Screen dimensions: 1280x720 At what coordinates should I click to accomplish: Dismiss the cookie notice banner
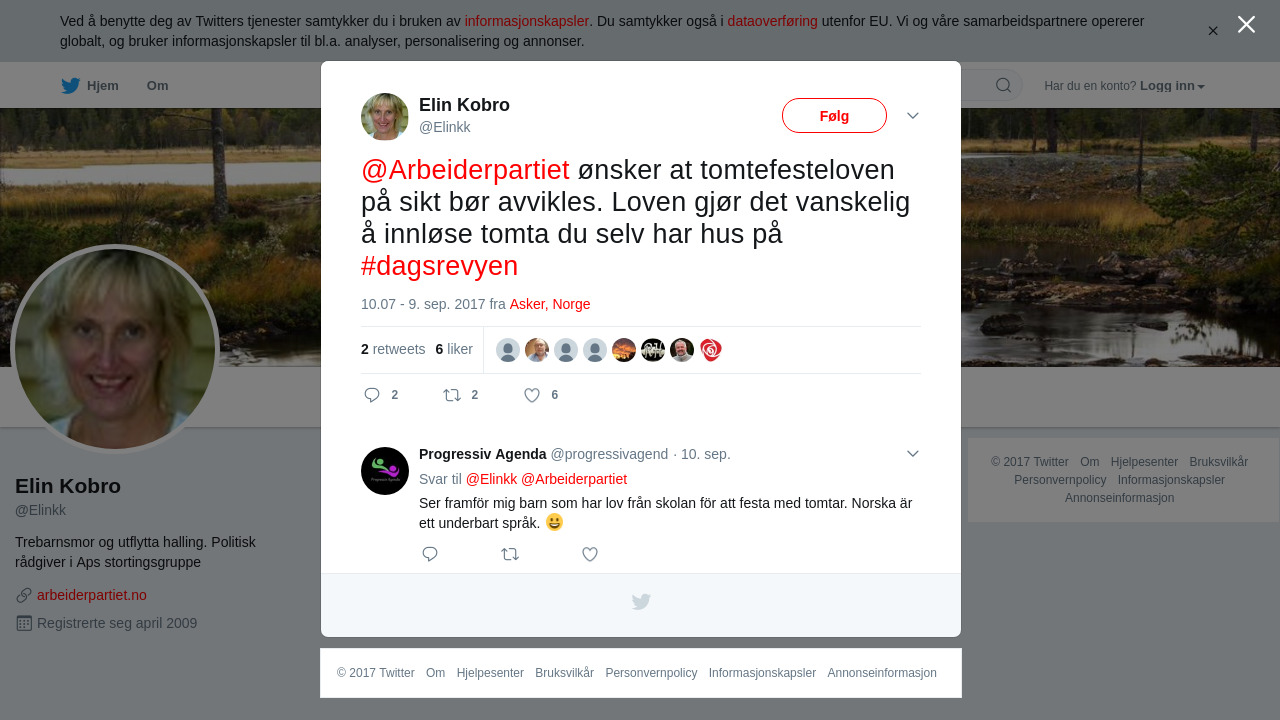point(1213,31)
